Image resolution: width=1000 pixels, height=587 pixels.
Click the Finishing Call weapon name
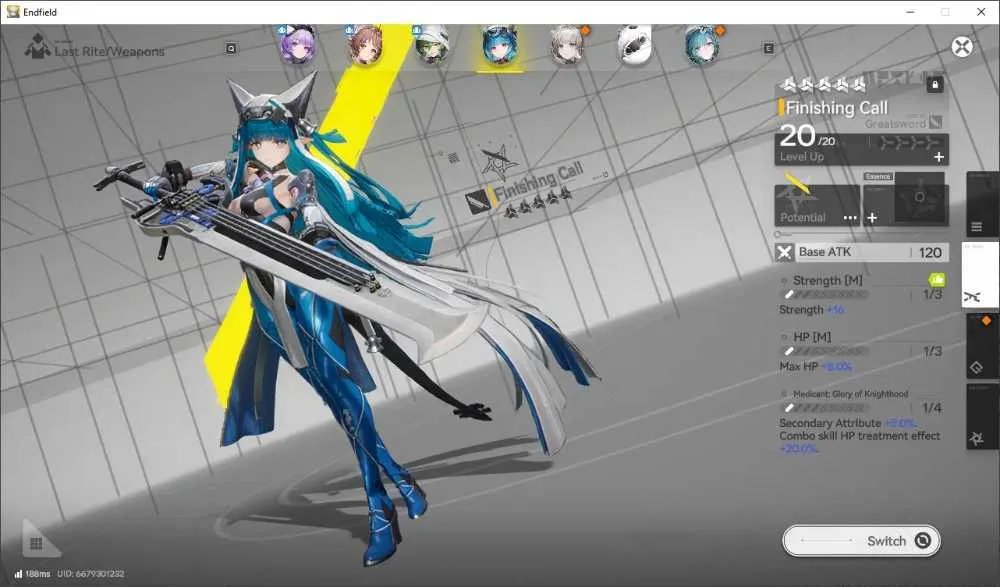point(837,108)
